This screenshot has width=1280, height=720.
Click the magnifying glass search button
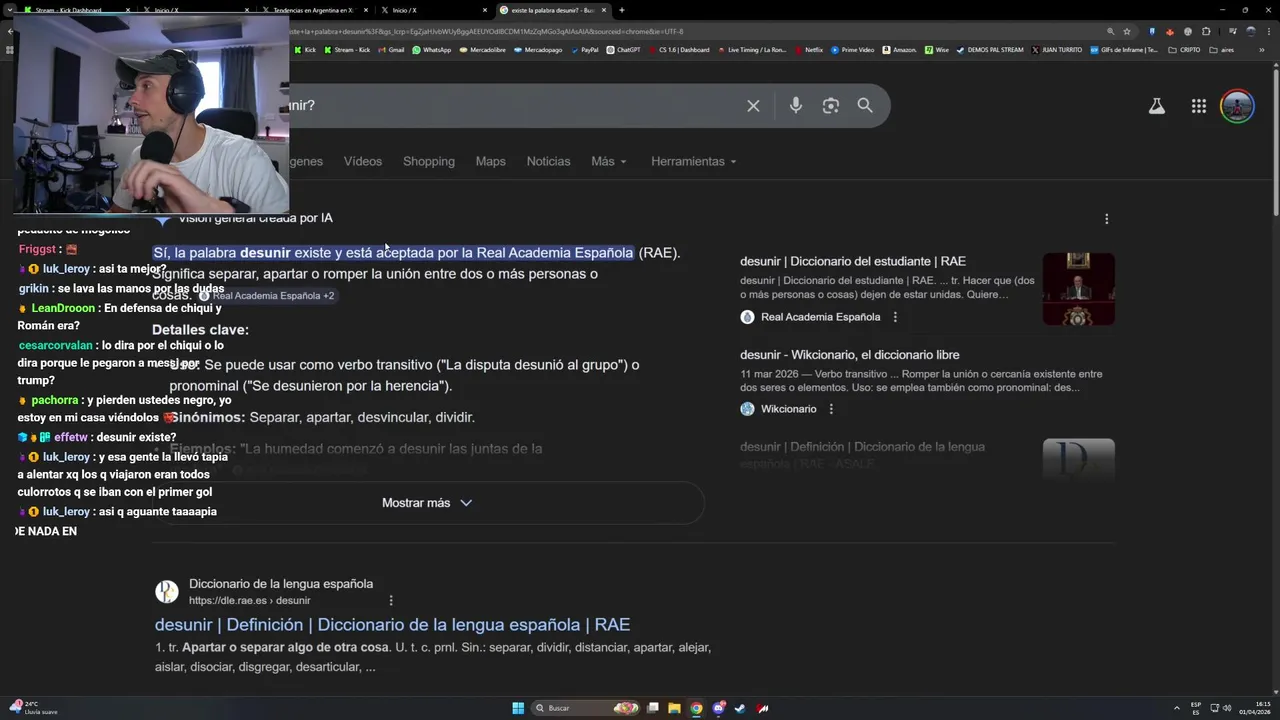[x=865, y=105]
